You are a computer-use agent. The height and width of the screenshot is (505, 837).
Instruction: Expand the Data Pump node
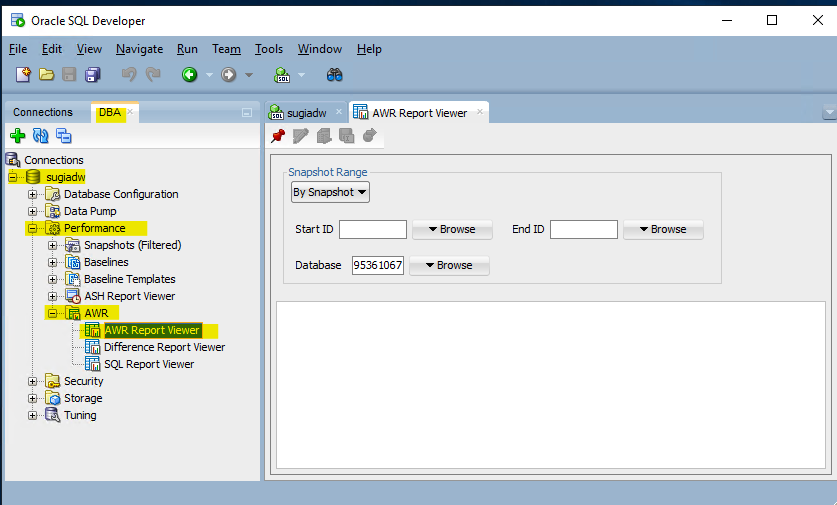tap(33, 211)
